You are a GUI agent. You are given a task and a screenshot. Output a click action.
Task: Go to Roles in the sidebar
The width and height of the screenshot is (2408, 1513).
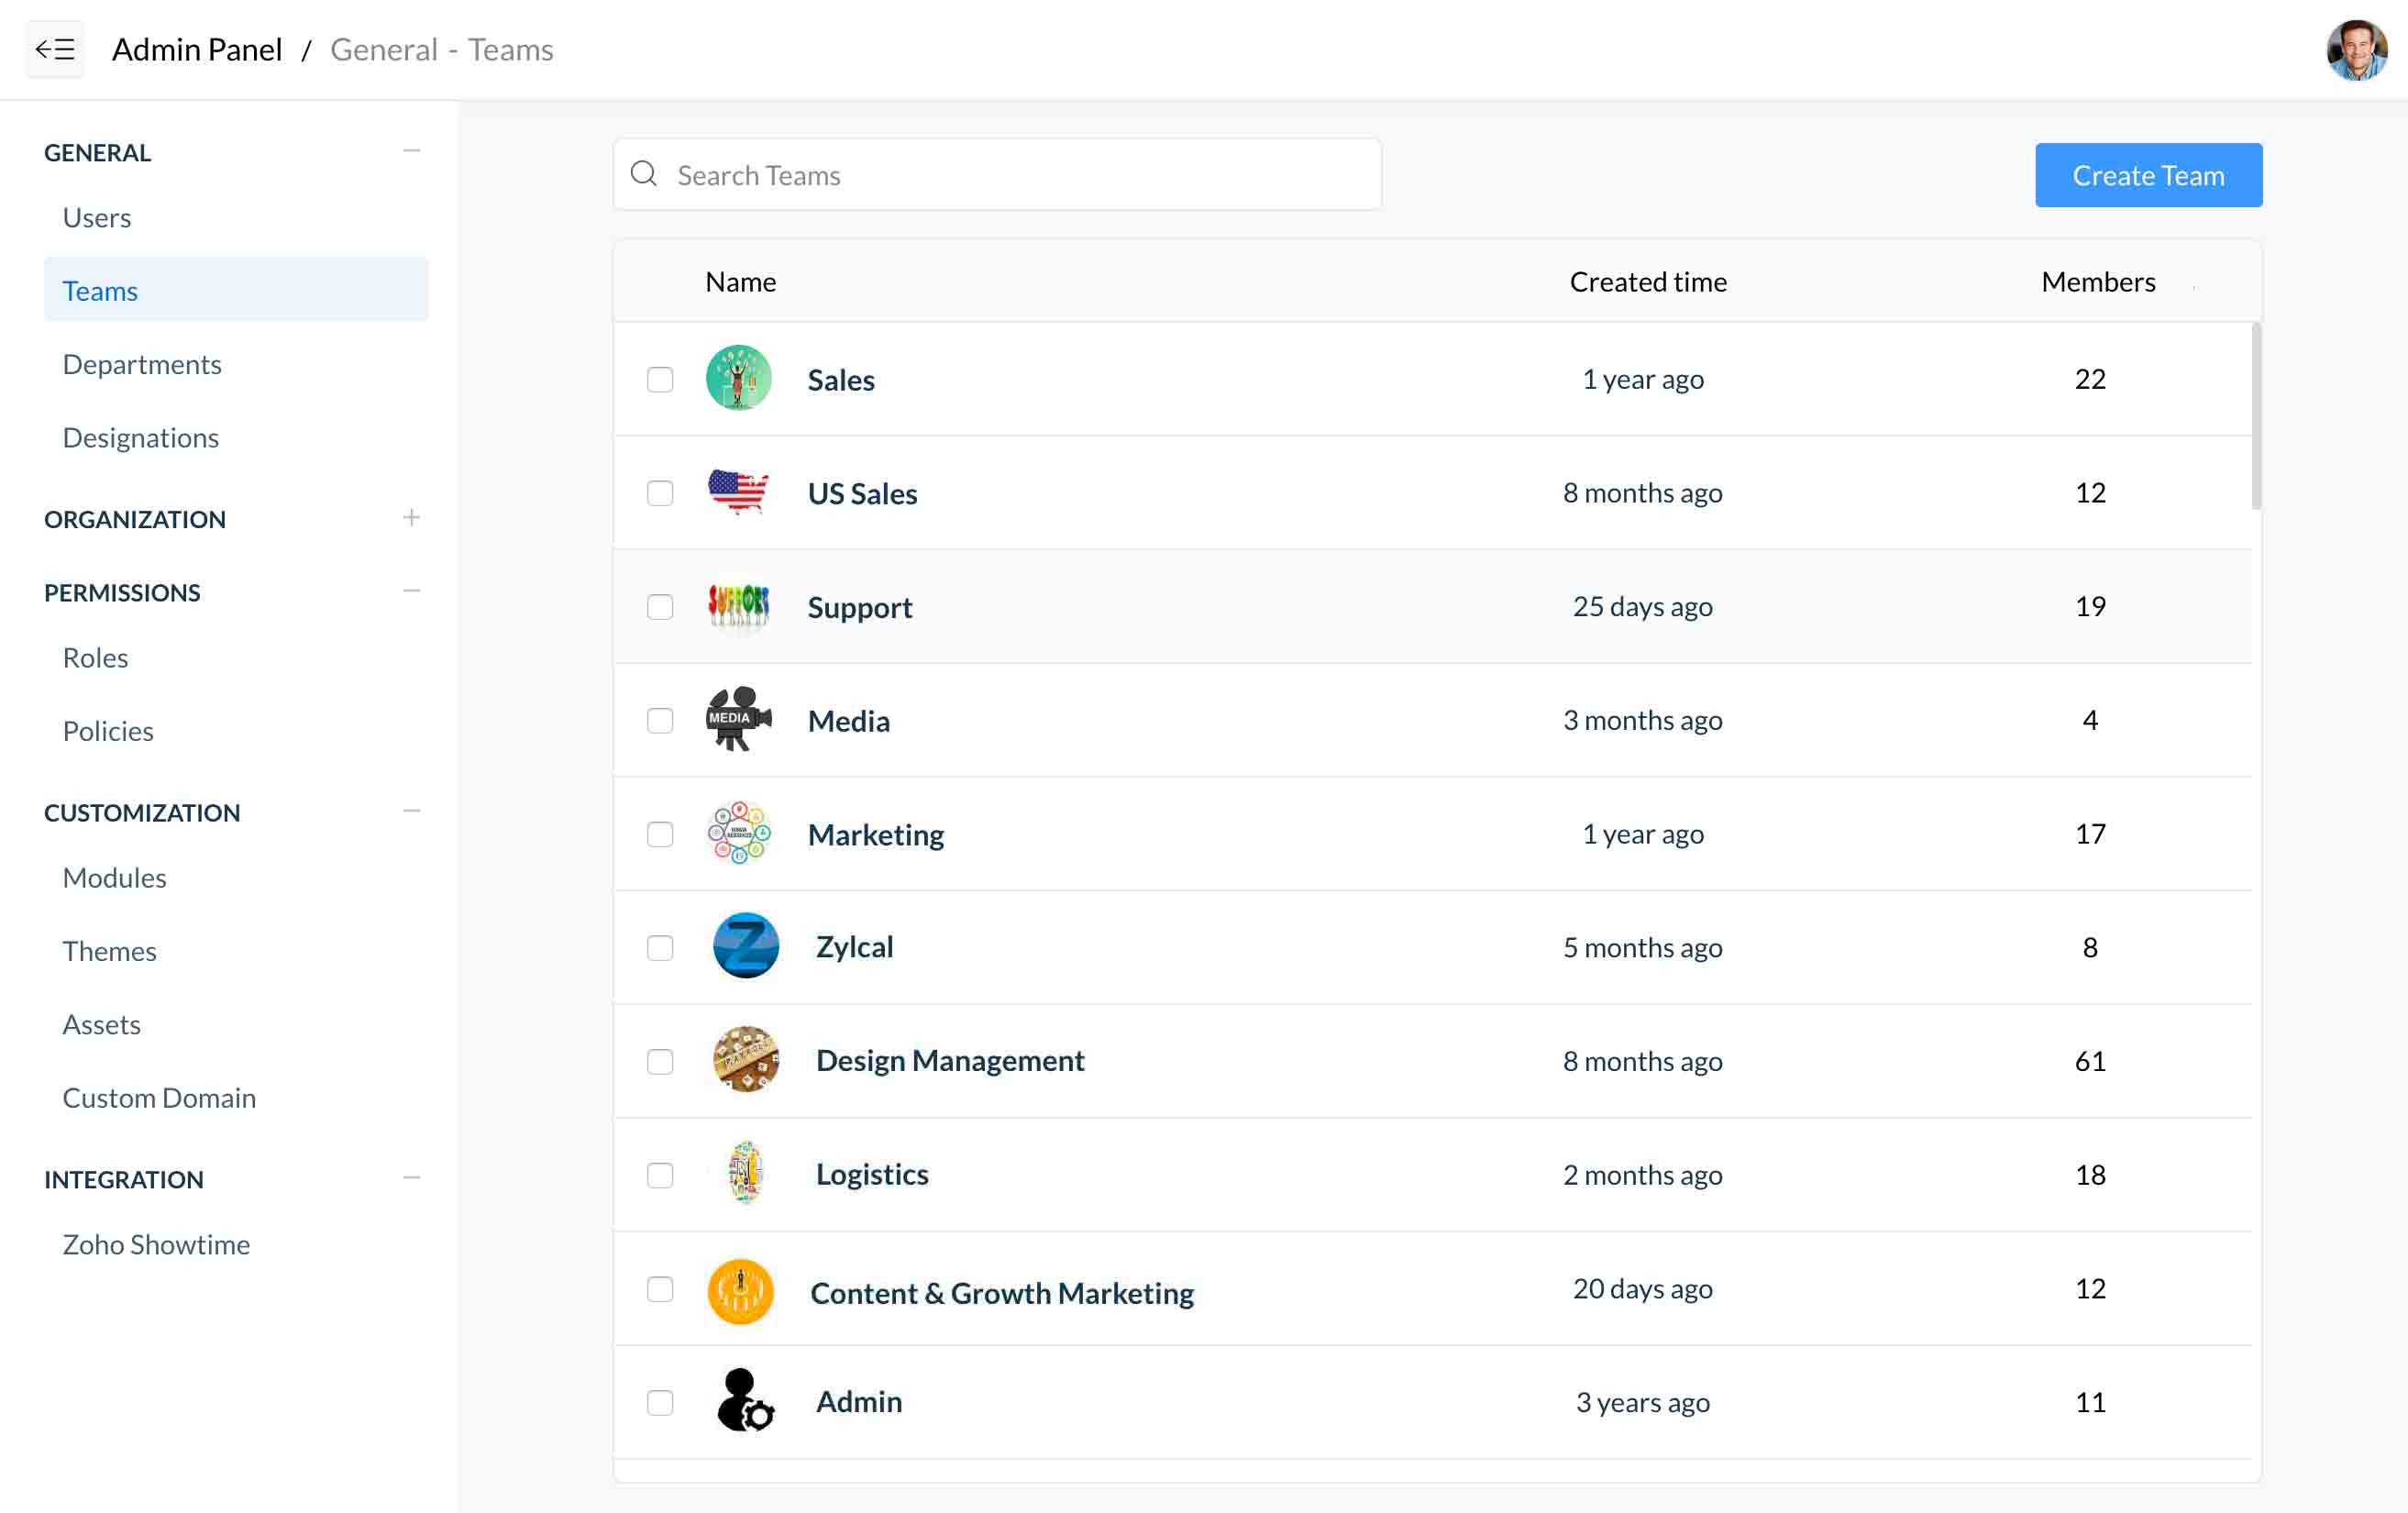coord(95,658)
